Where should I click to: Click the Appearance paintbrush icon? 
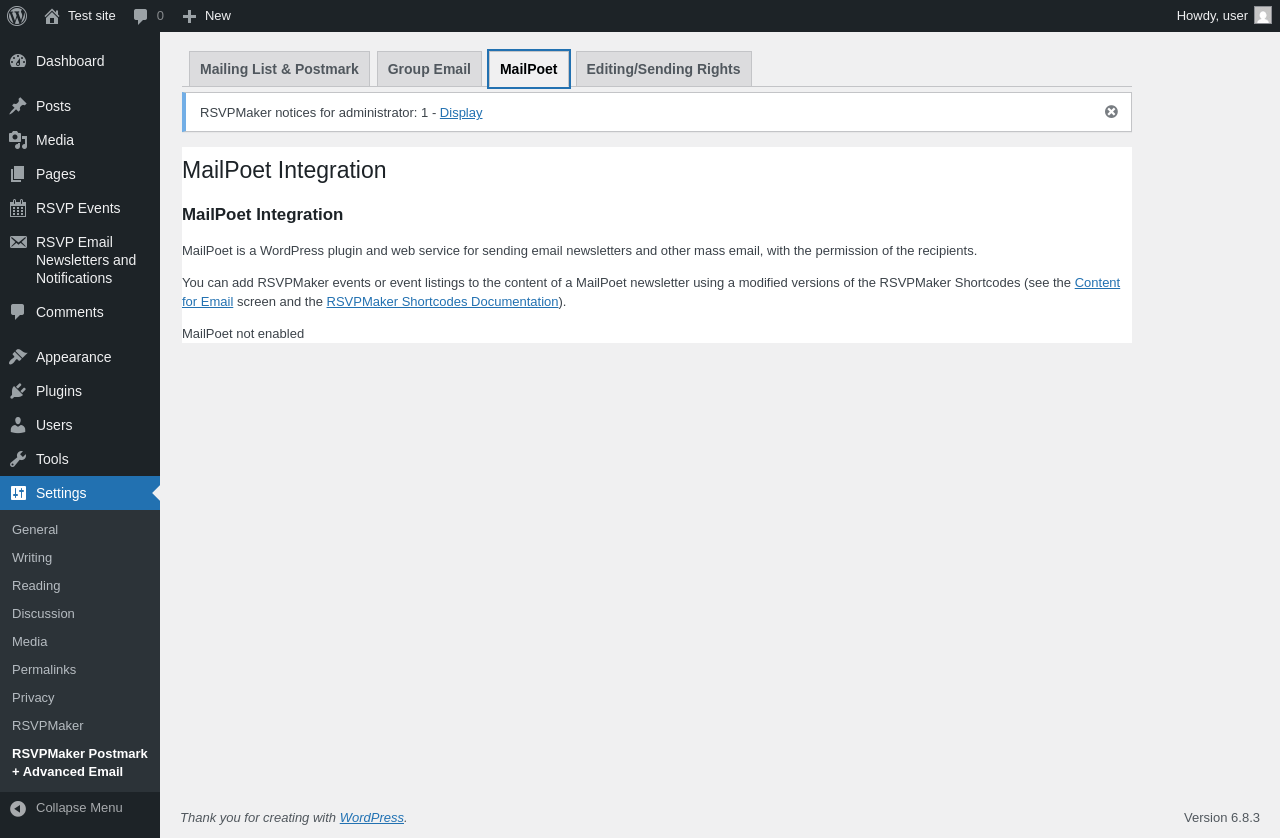18,357
